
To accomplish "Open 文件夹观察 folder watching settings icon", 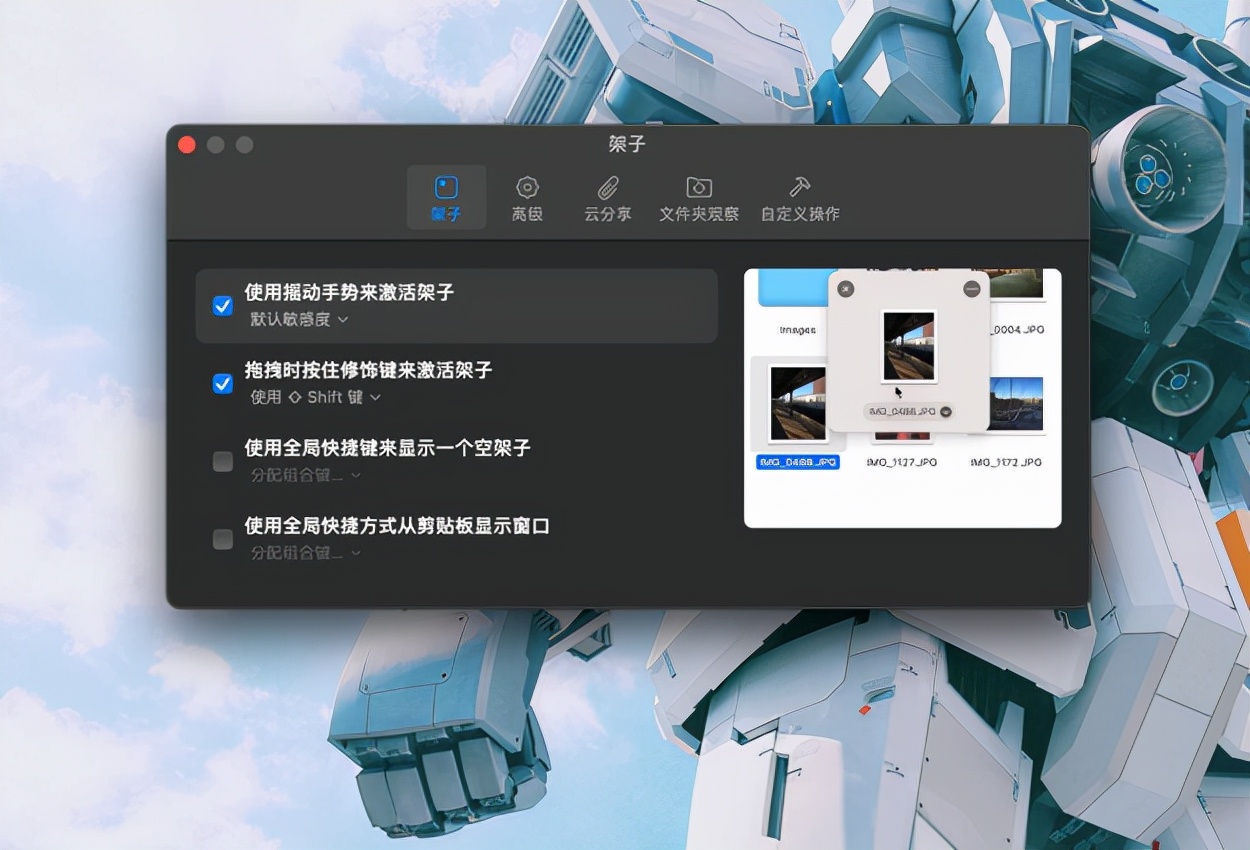I will 698,187.
